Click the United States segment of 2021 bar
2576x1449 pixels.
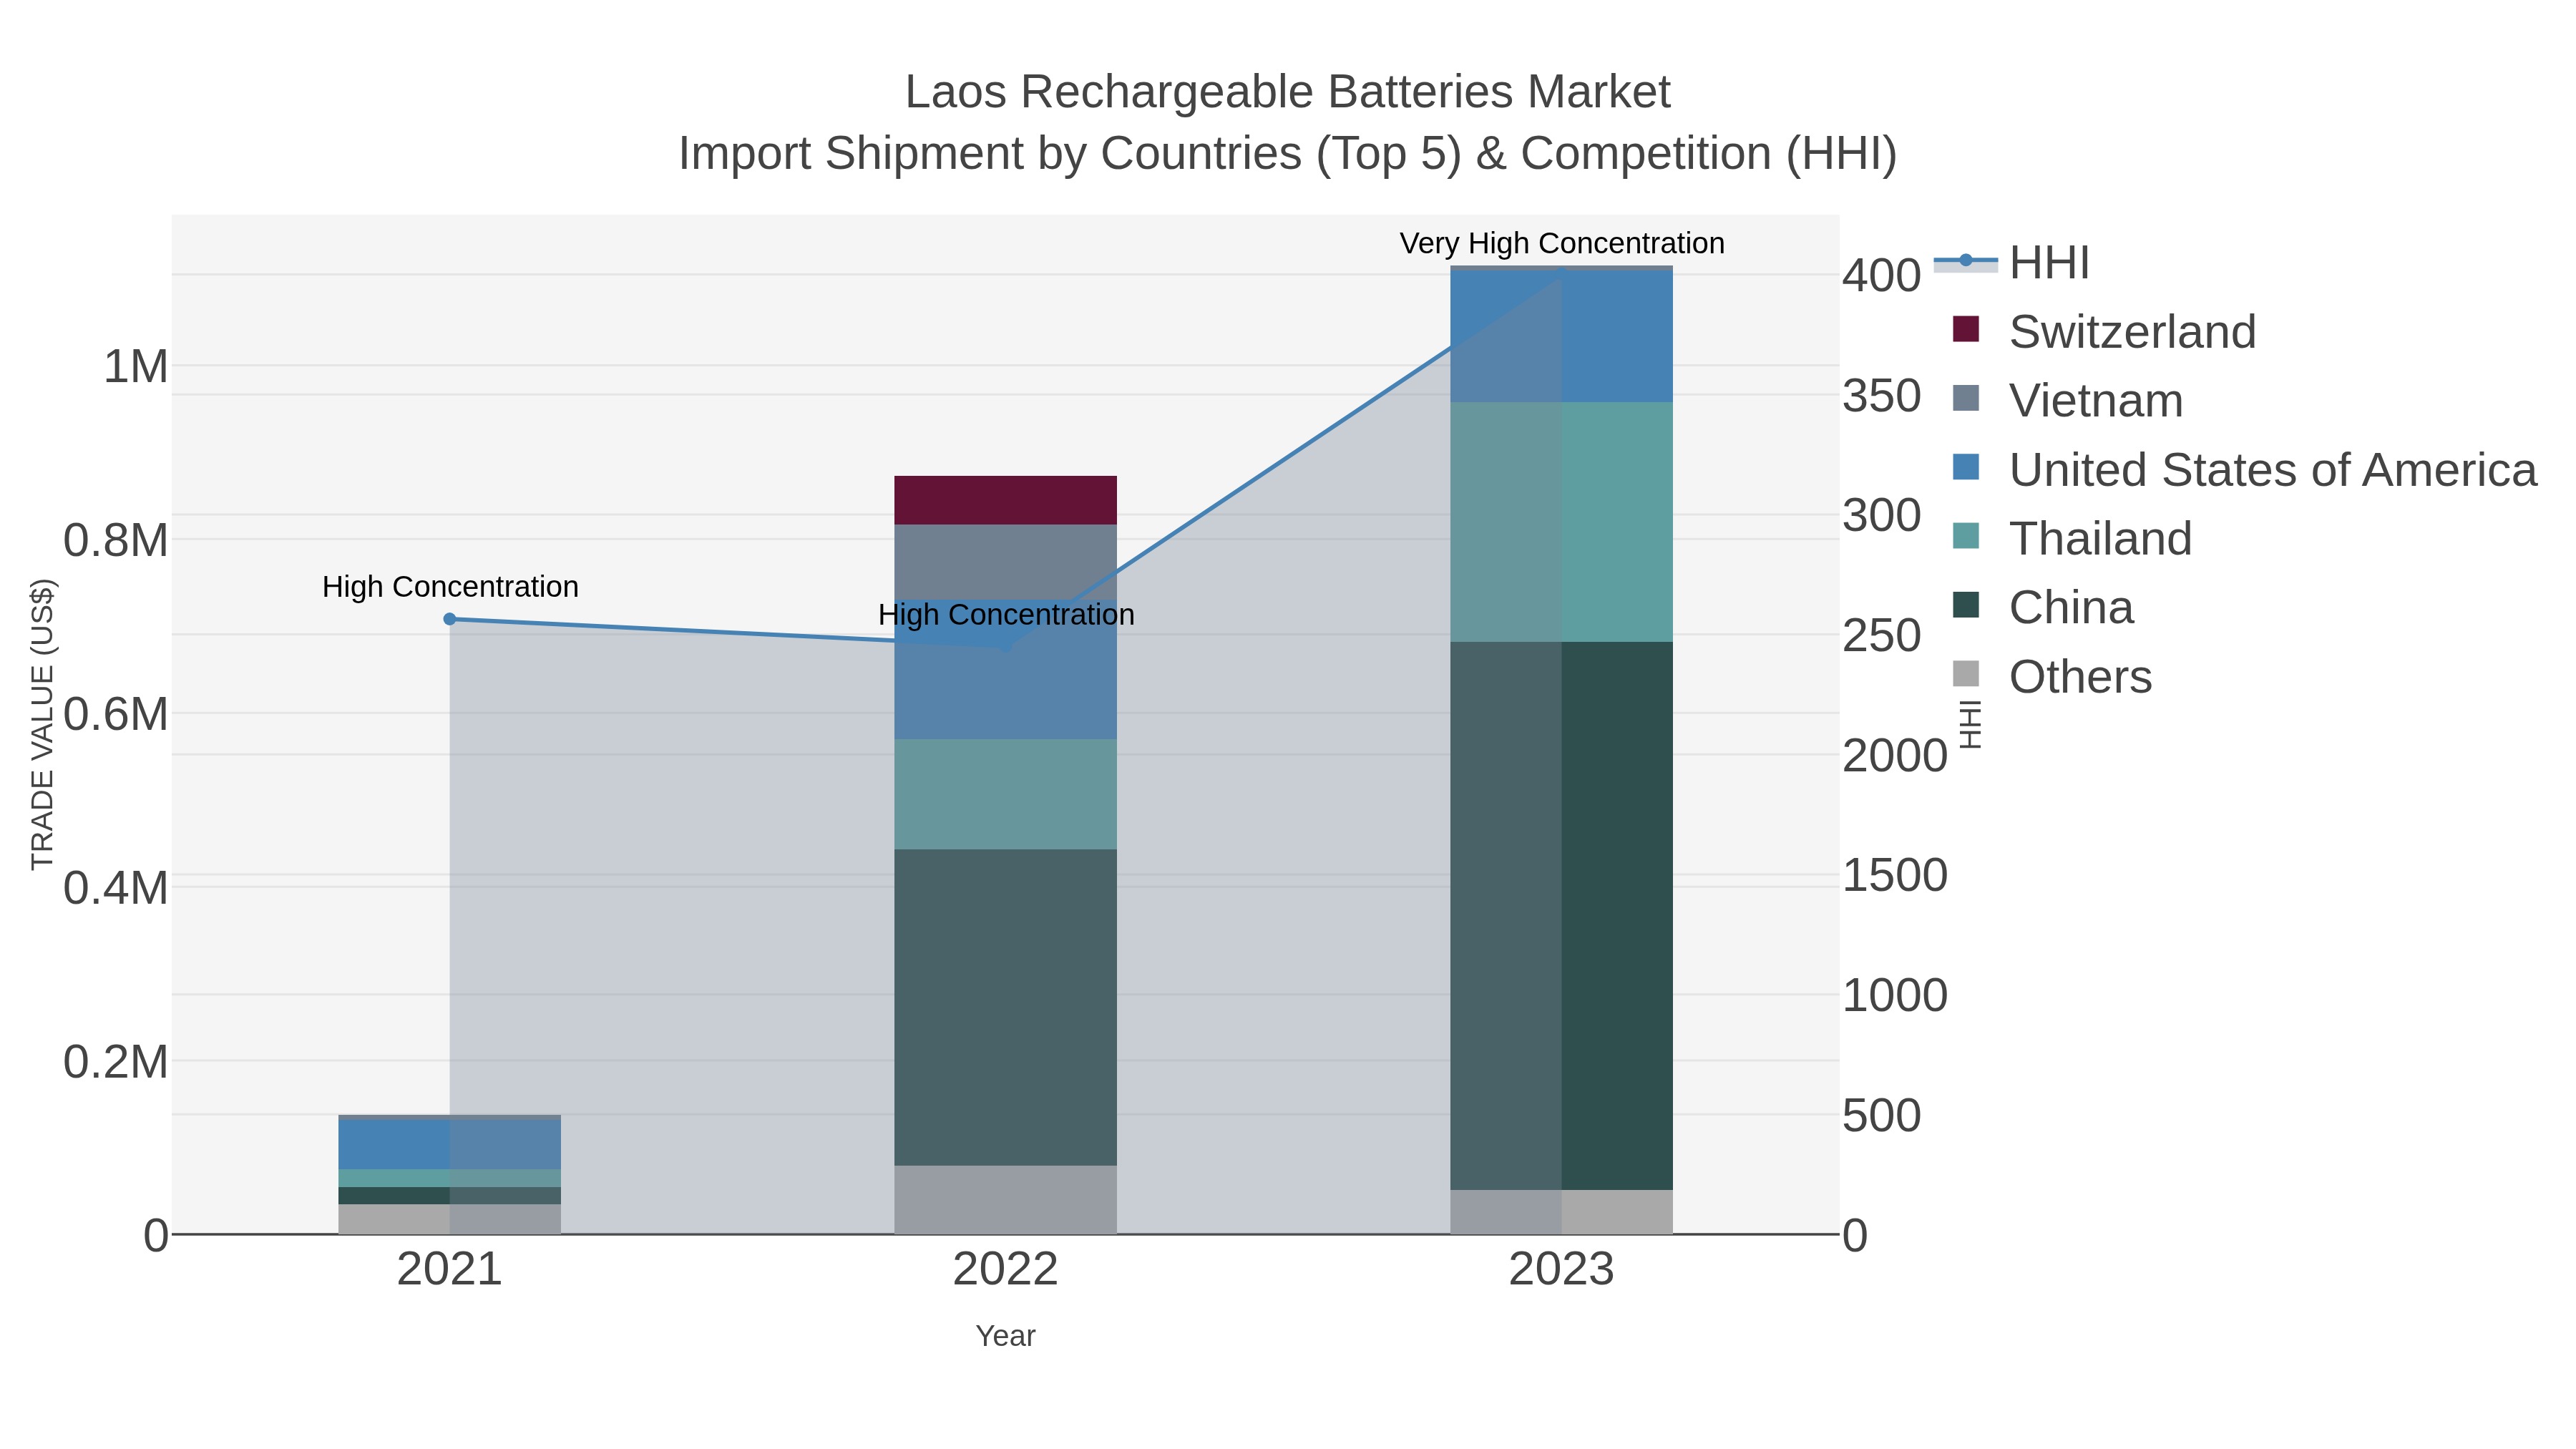coord(450,1145)
